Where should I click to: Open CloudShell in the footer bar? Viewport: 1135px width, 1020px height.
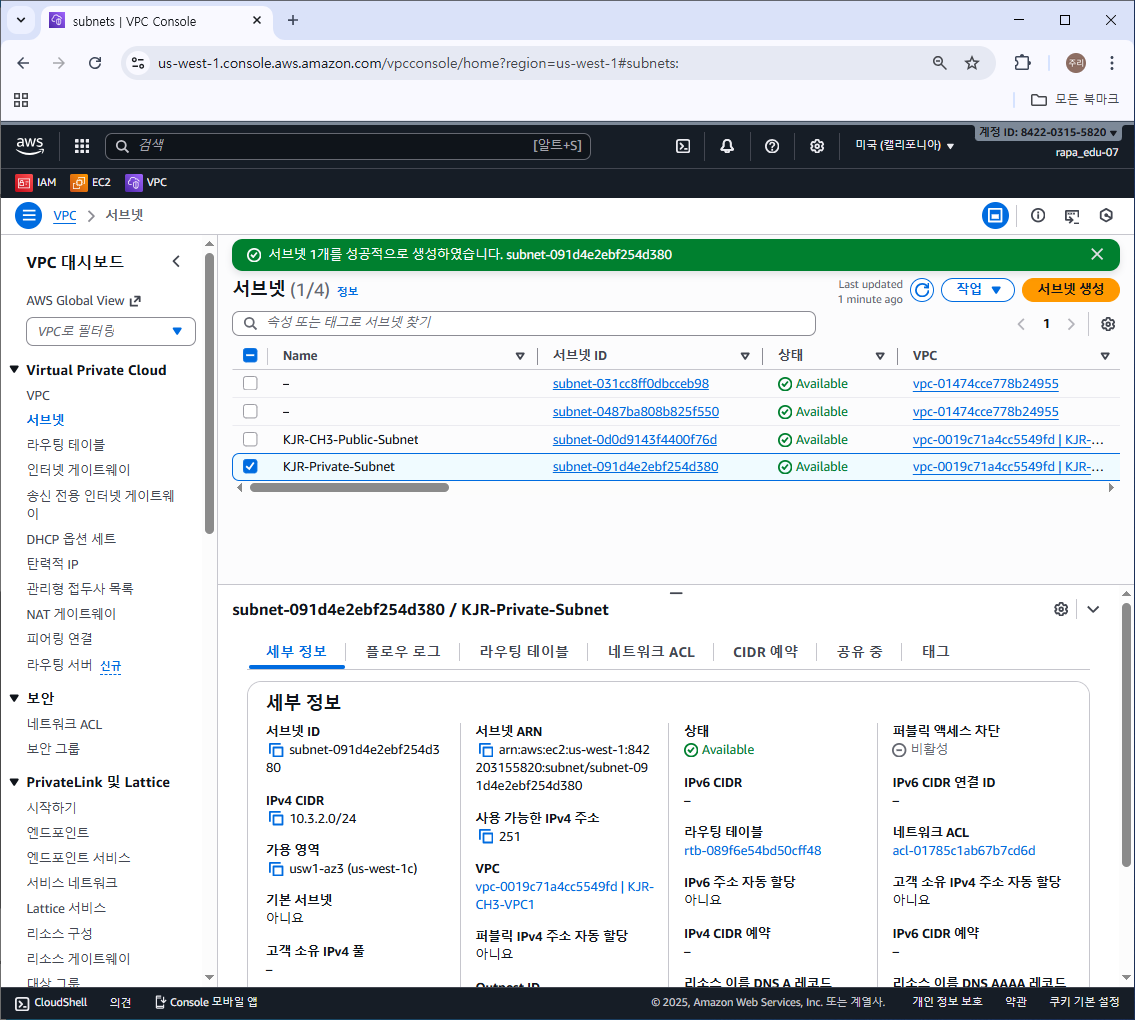coord(51,1003)
